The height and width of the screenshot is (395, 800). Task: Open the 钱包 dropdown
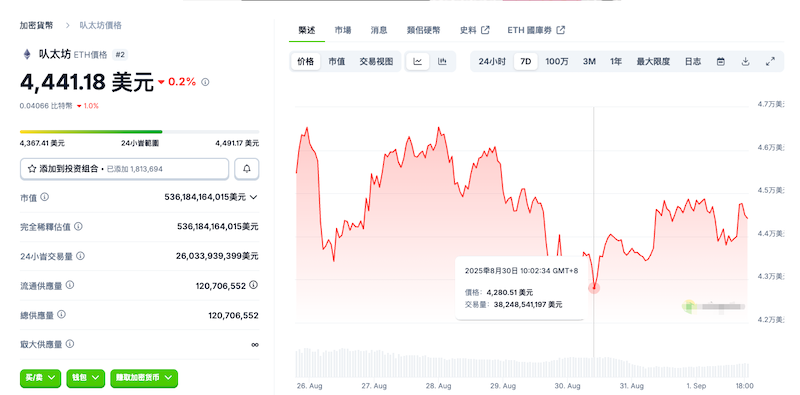coord(85,378)
